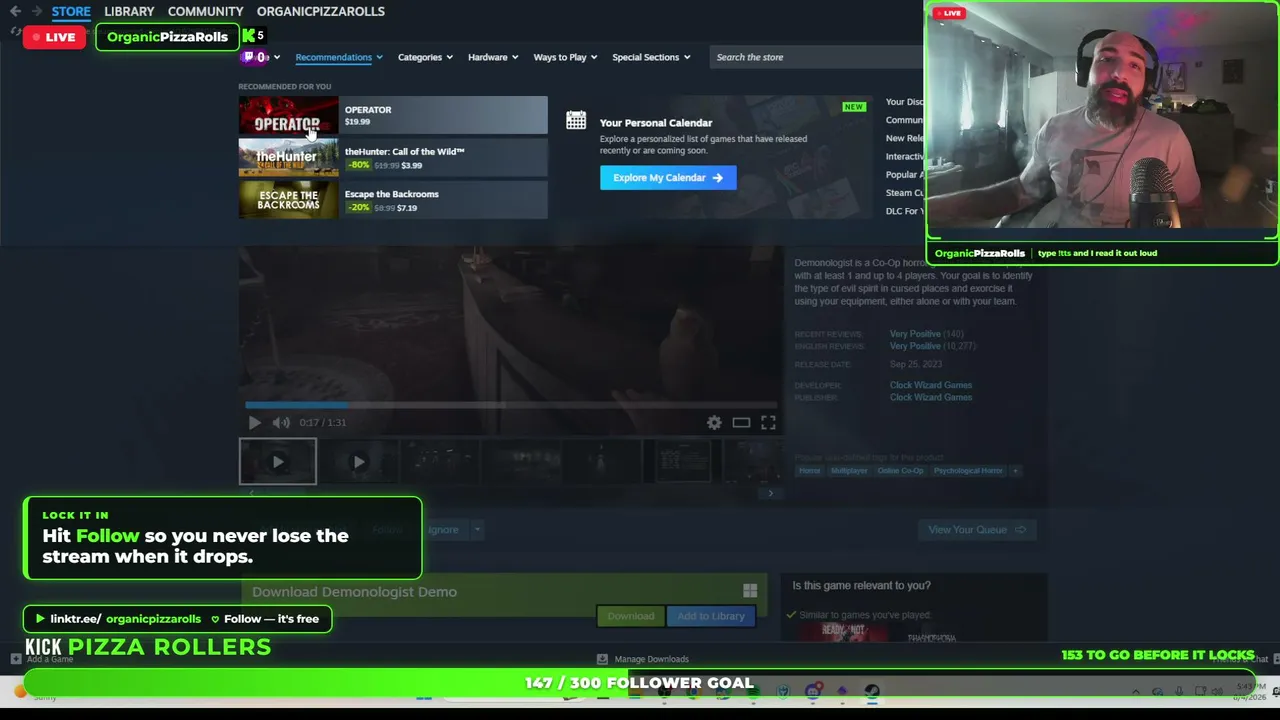Select the first highlighted trailer thumbnail
The image size is (1280, 720).
click(x=278, y=461)
